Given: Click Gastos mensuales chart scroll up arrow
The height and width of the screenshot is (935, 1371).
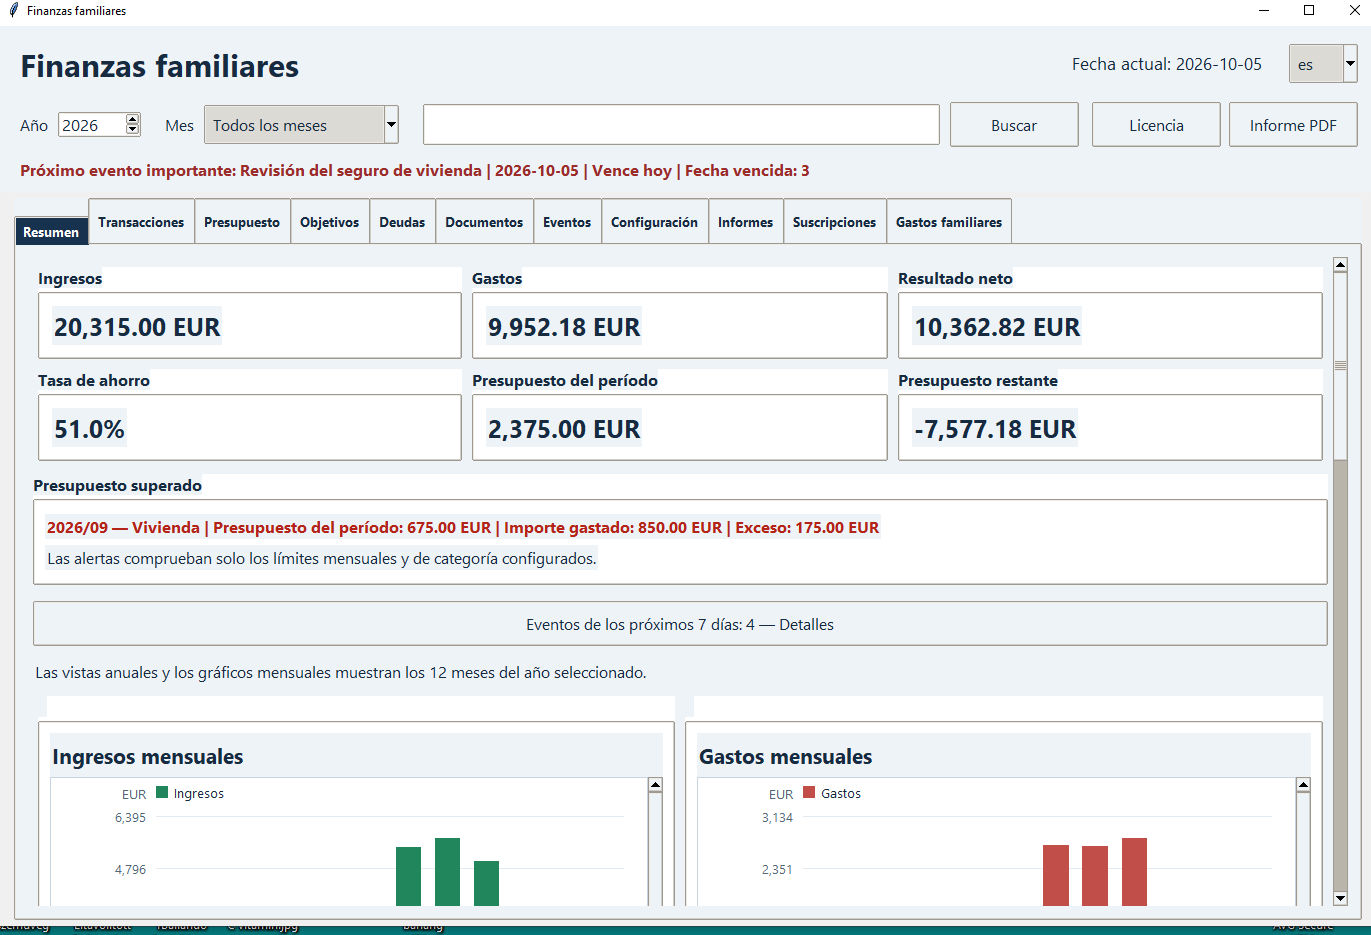Looking at the screenshot, I should [1303, 785].
